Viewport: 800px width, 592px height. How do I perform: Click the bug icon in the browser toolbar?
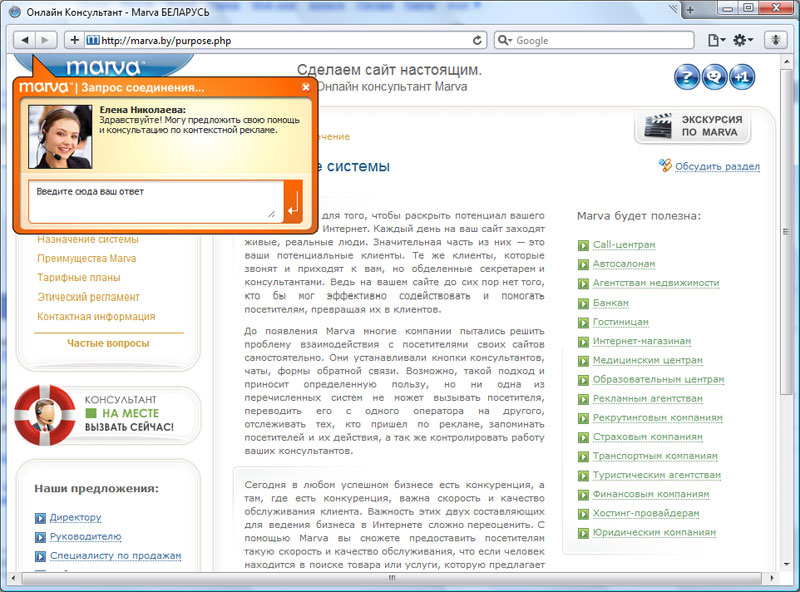776,40
